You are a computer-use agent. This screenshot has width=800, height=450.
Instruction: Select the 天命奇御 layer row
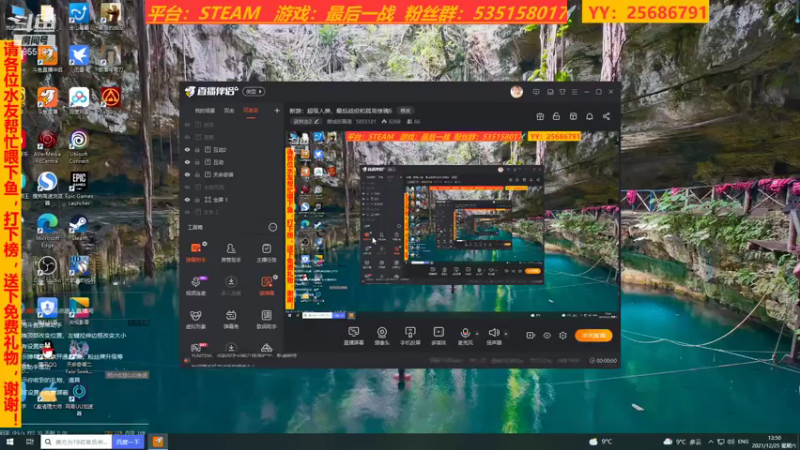[x=232, y=174]
